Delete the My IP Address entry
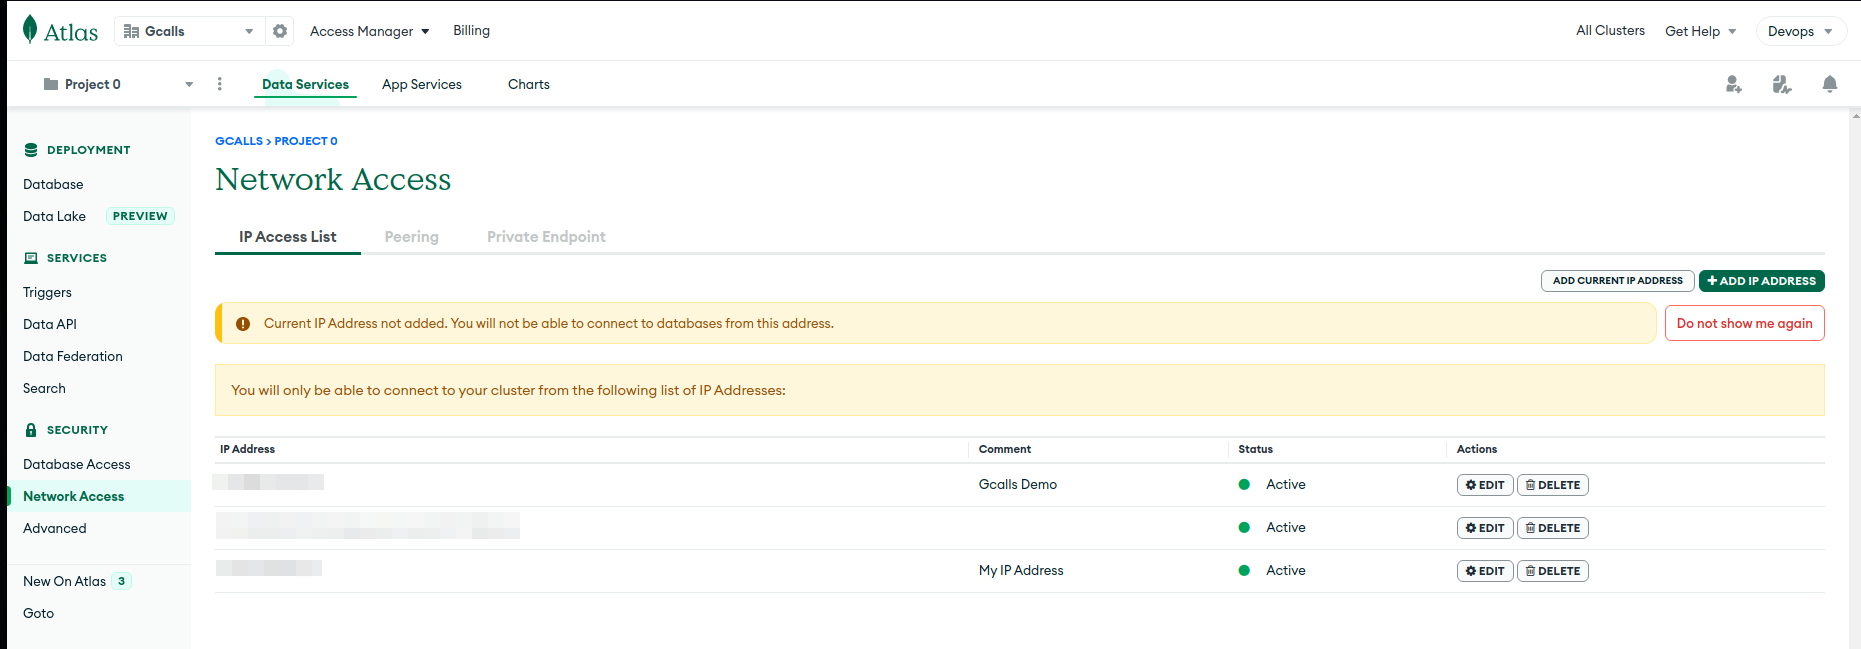The image size is (1861, 649). tap(1553, 571)
